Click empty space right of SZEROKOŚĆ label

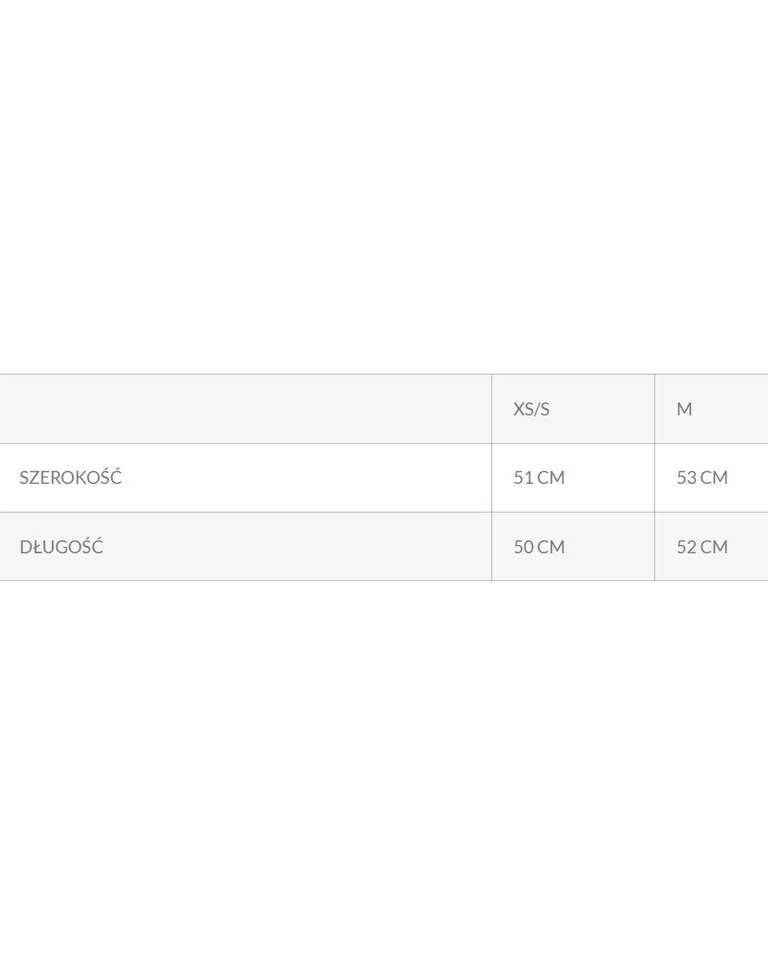pyautogui.click(x=300, y=478)
